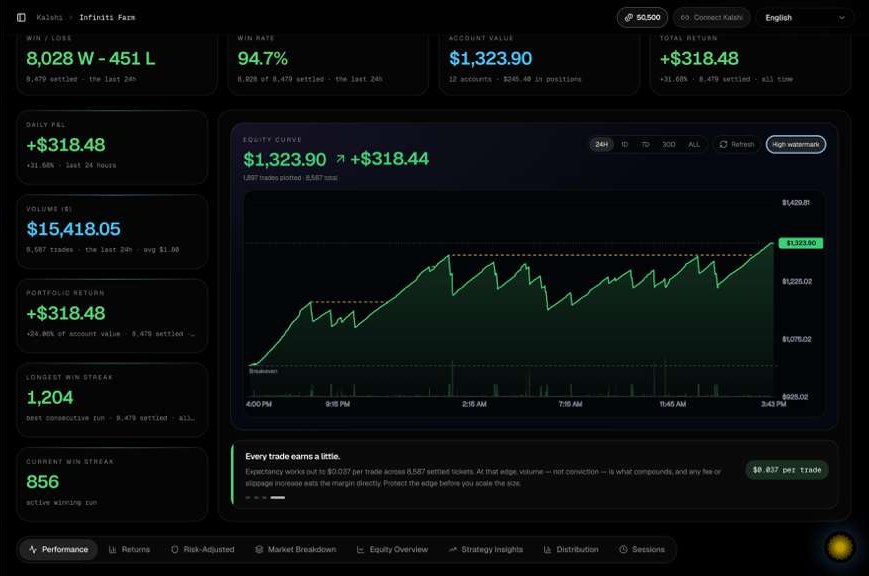Click the +$318.44 equity change figure
This screenshot has height=576, width=869.
click(390, 160)
